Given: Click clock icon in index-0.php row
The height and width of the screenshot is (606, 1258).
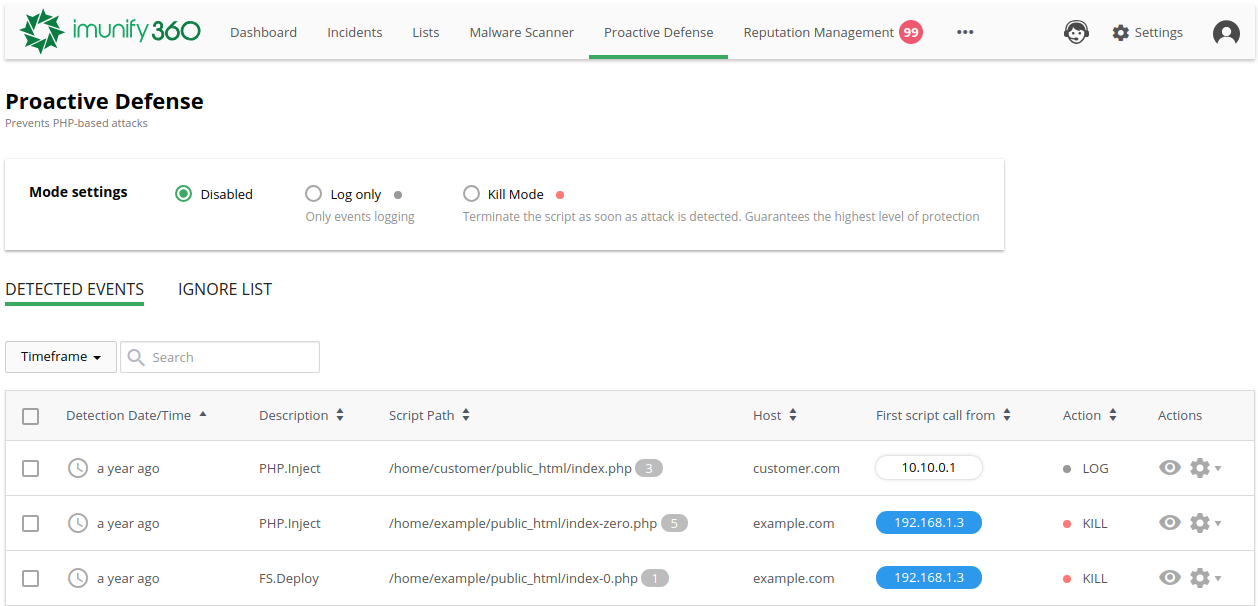Looking at the screenshot, I should [77, 578].
